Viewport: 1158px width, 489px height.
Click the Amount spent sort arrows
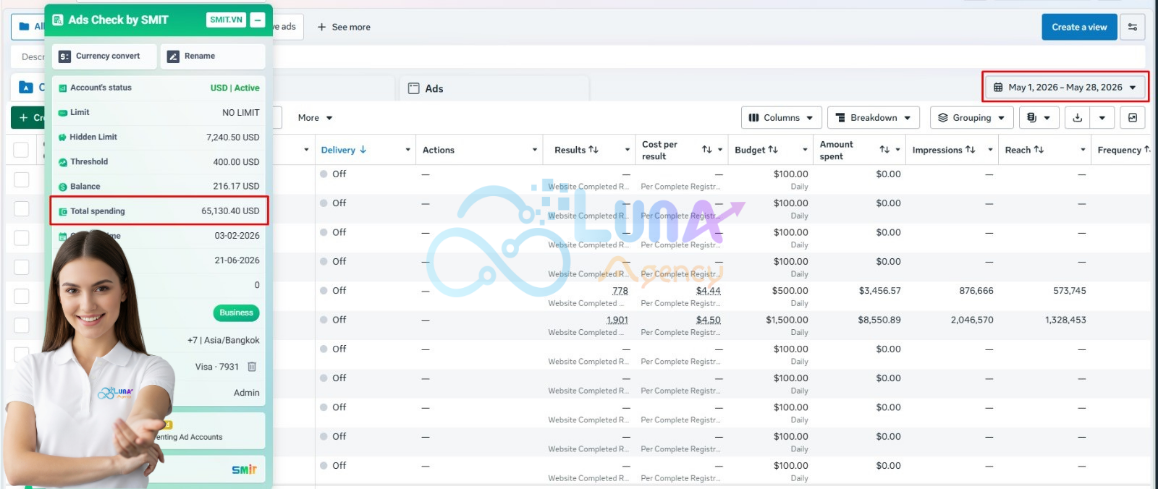point(884,150)
